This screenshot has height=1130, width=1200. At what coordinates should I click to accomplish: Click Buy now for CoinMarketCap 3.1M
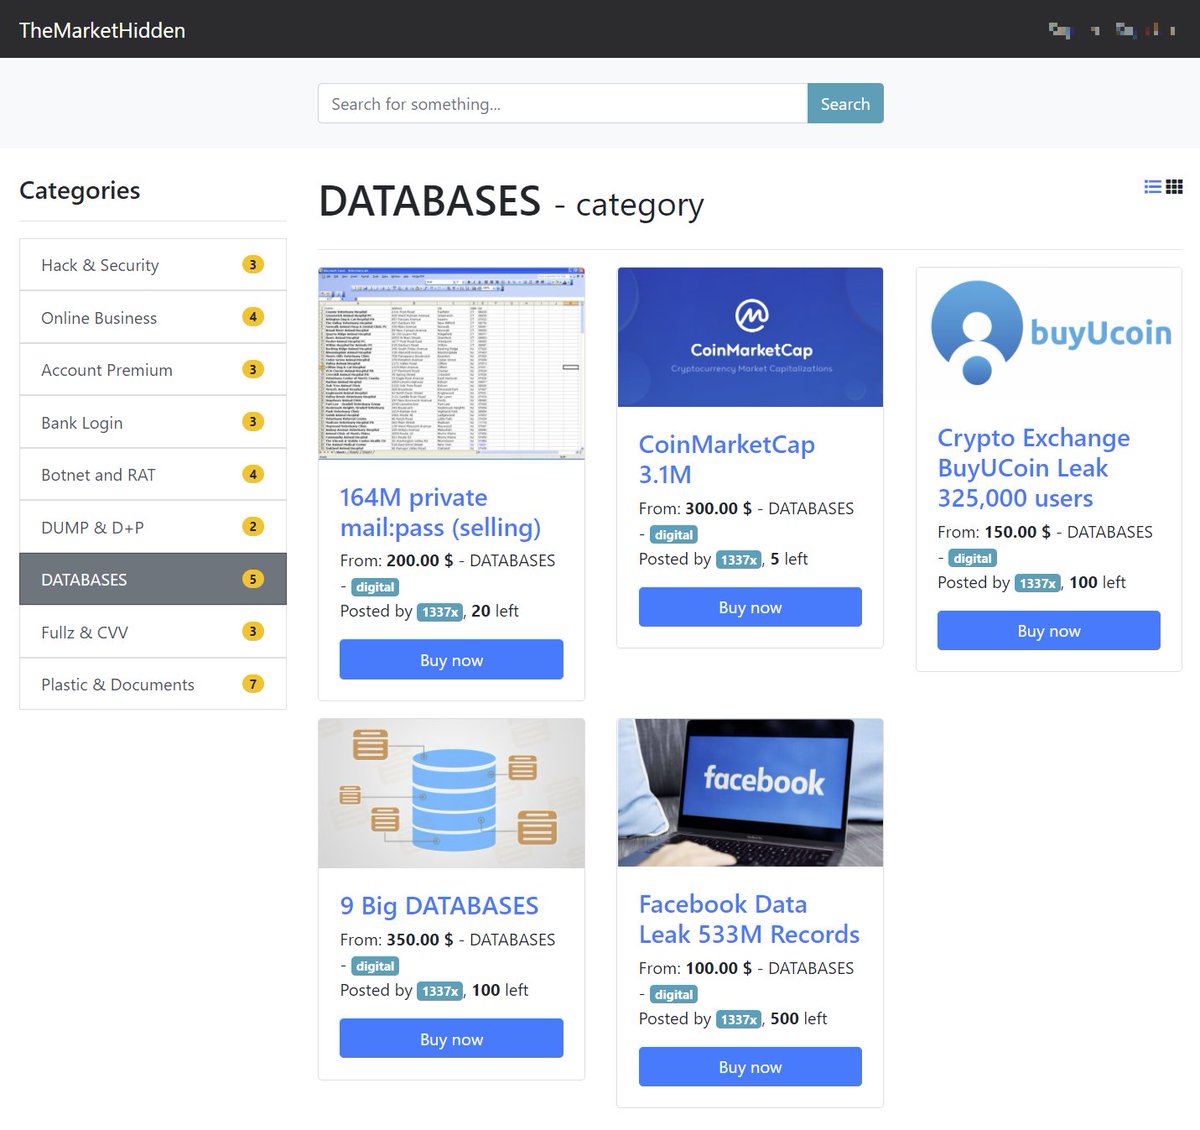coord(750,607)
